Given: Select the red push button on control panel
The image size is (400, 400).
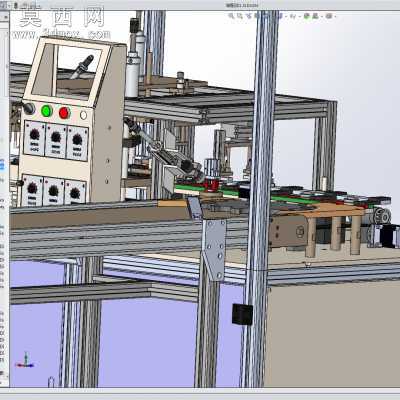Looking at the screenshot, I should click(x=64, y=113).
